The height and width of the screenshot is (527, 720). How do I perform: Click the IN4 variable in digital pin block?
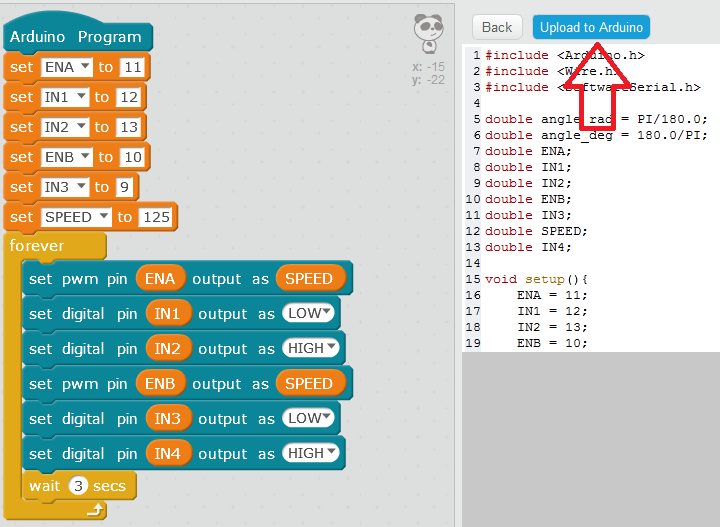[x=168, y=454]
